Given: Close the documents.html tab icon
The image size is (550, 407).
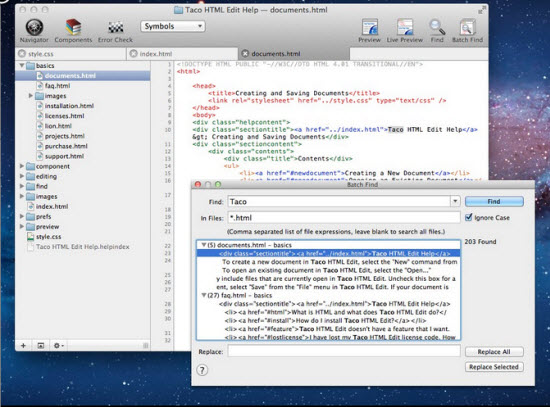Looking at the screenshot, I should click(x=245, y=54).
